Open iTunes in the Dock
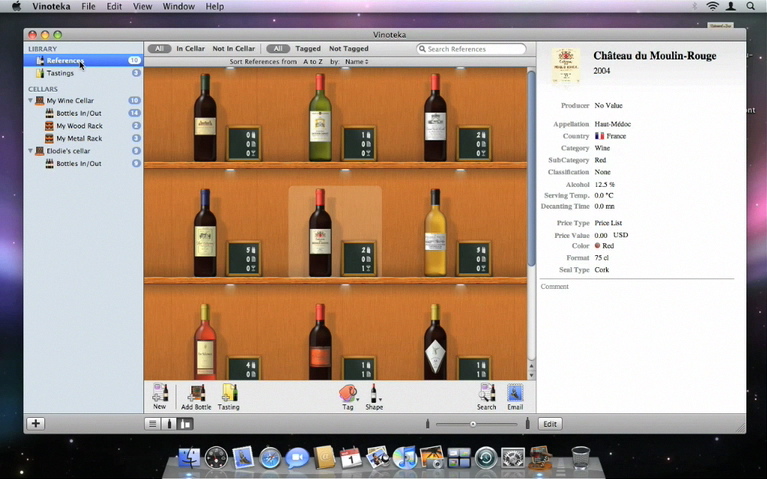767x479 pixels. tap(404, 458)
